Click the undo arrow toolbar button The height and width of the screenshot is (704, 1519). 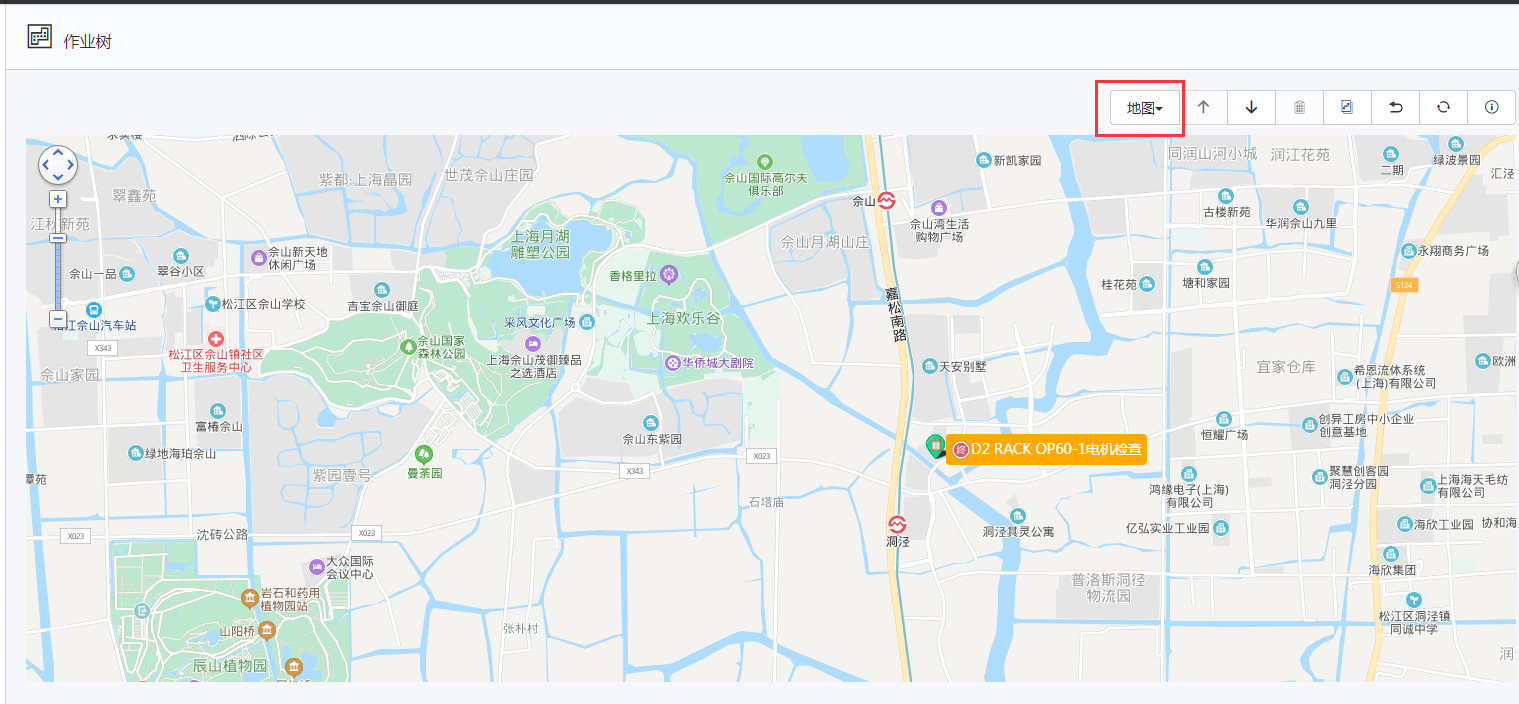[1395, 108]
